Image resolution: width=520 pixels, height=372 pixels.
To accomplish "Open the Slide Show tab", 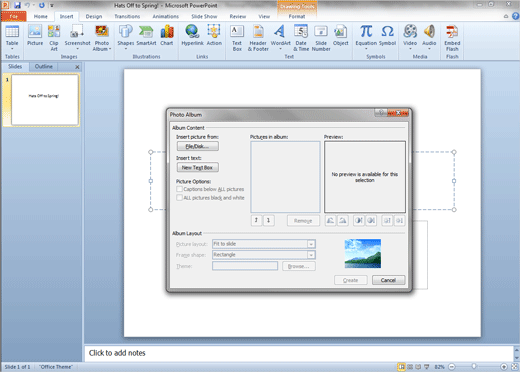I will 204,16.
